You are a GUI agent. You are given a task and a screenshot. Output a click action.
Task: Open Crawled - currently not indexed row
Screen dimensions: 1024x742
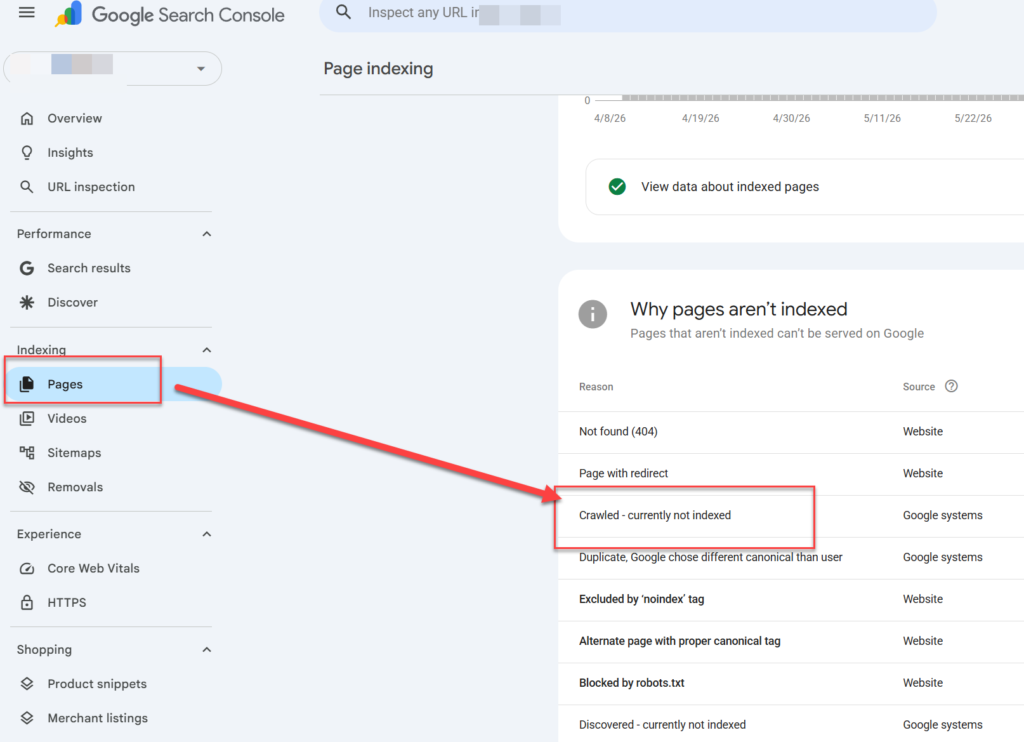pos(791,515)
